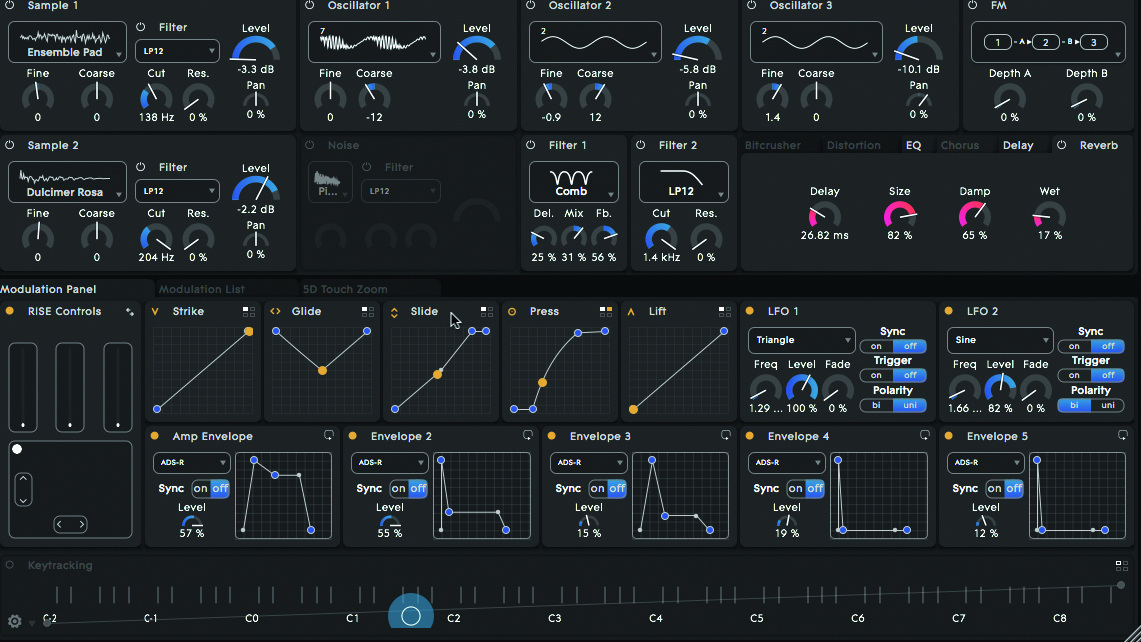
Task: Open Lift curve presets grid icon
Action: pyautogui.click(x=724, y=312)
